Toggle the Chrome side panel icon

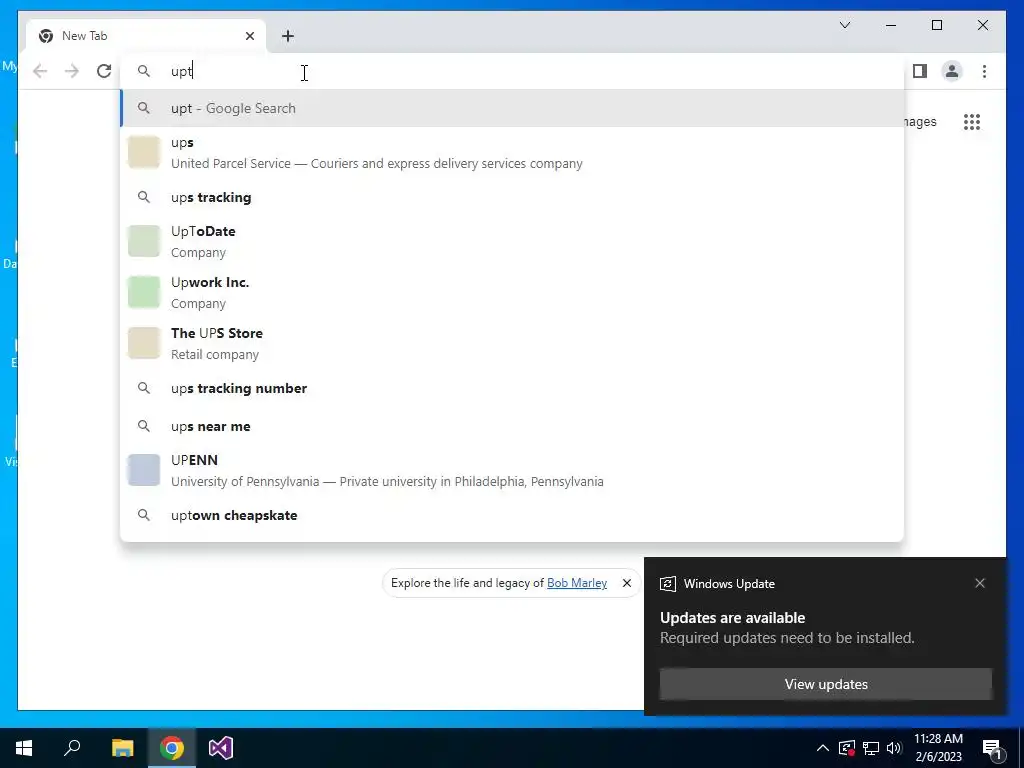pos(920,71)
